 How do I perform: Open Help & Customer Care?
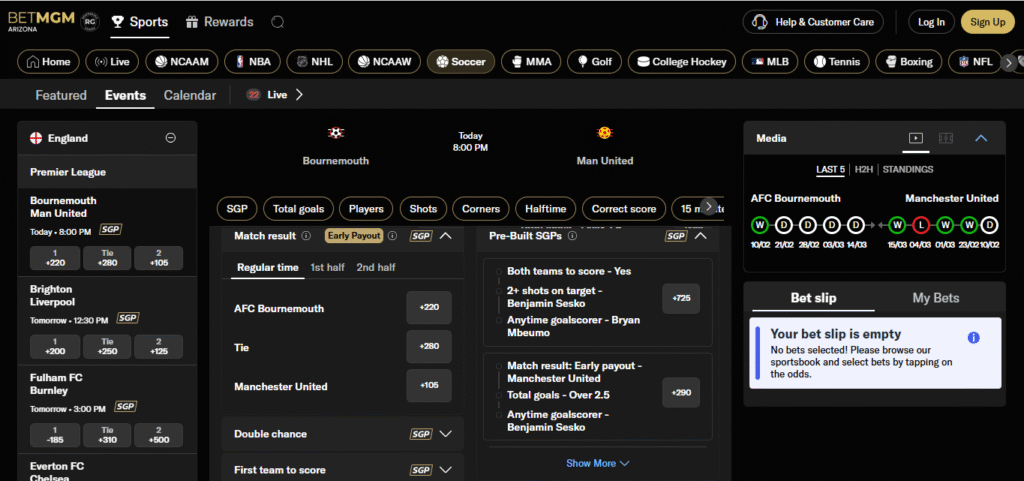[x=813, y=22]
